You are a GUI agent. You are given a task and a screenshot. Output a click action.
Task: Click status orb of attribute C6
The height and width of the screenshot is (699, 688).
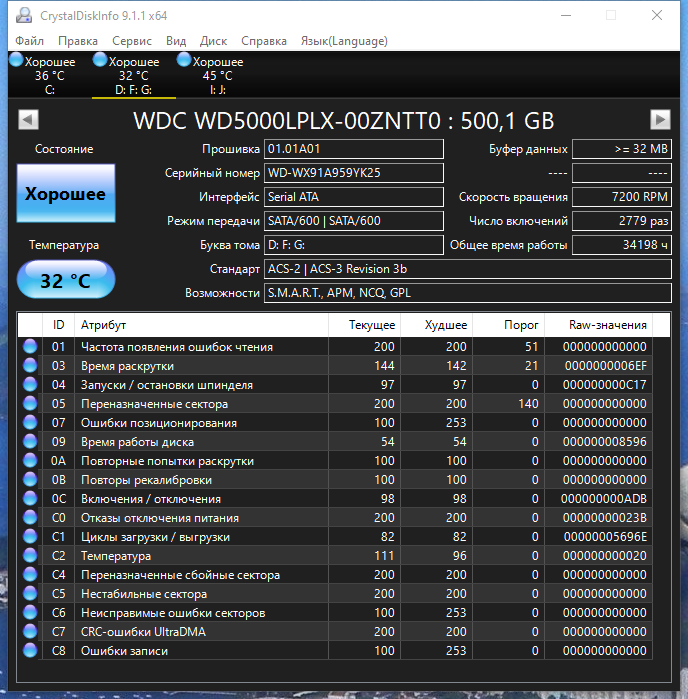[30, 613]
